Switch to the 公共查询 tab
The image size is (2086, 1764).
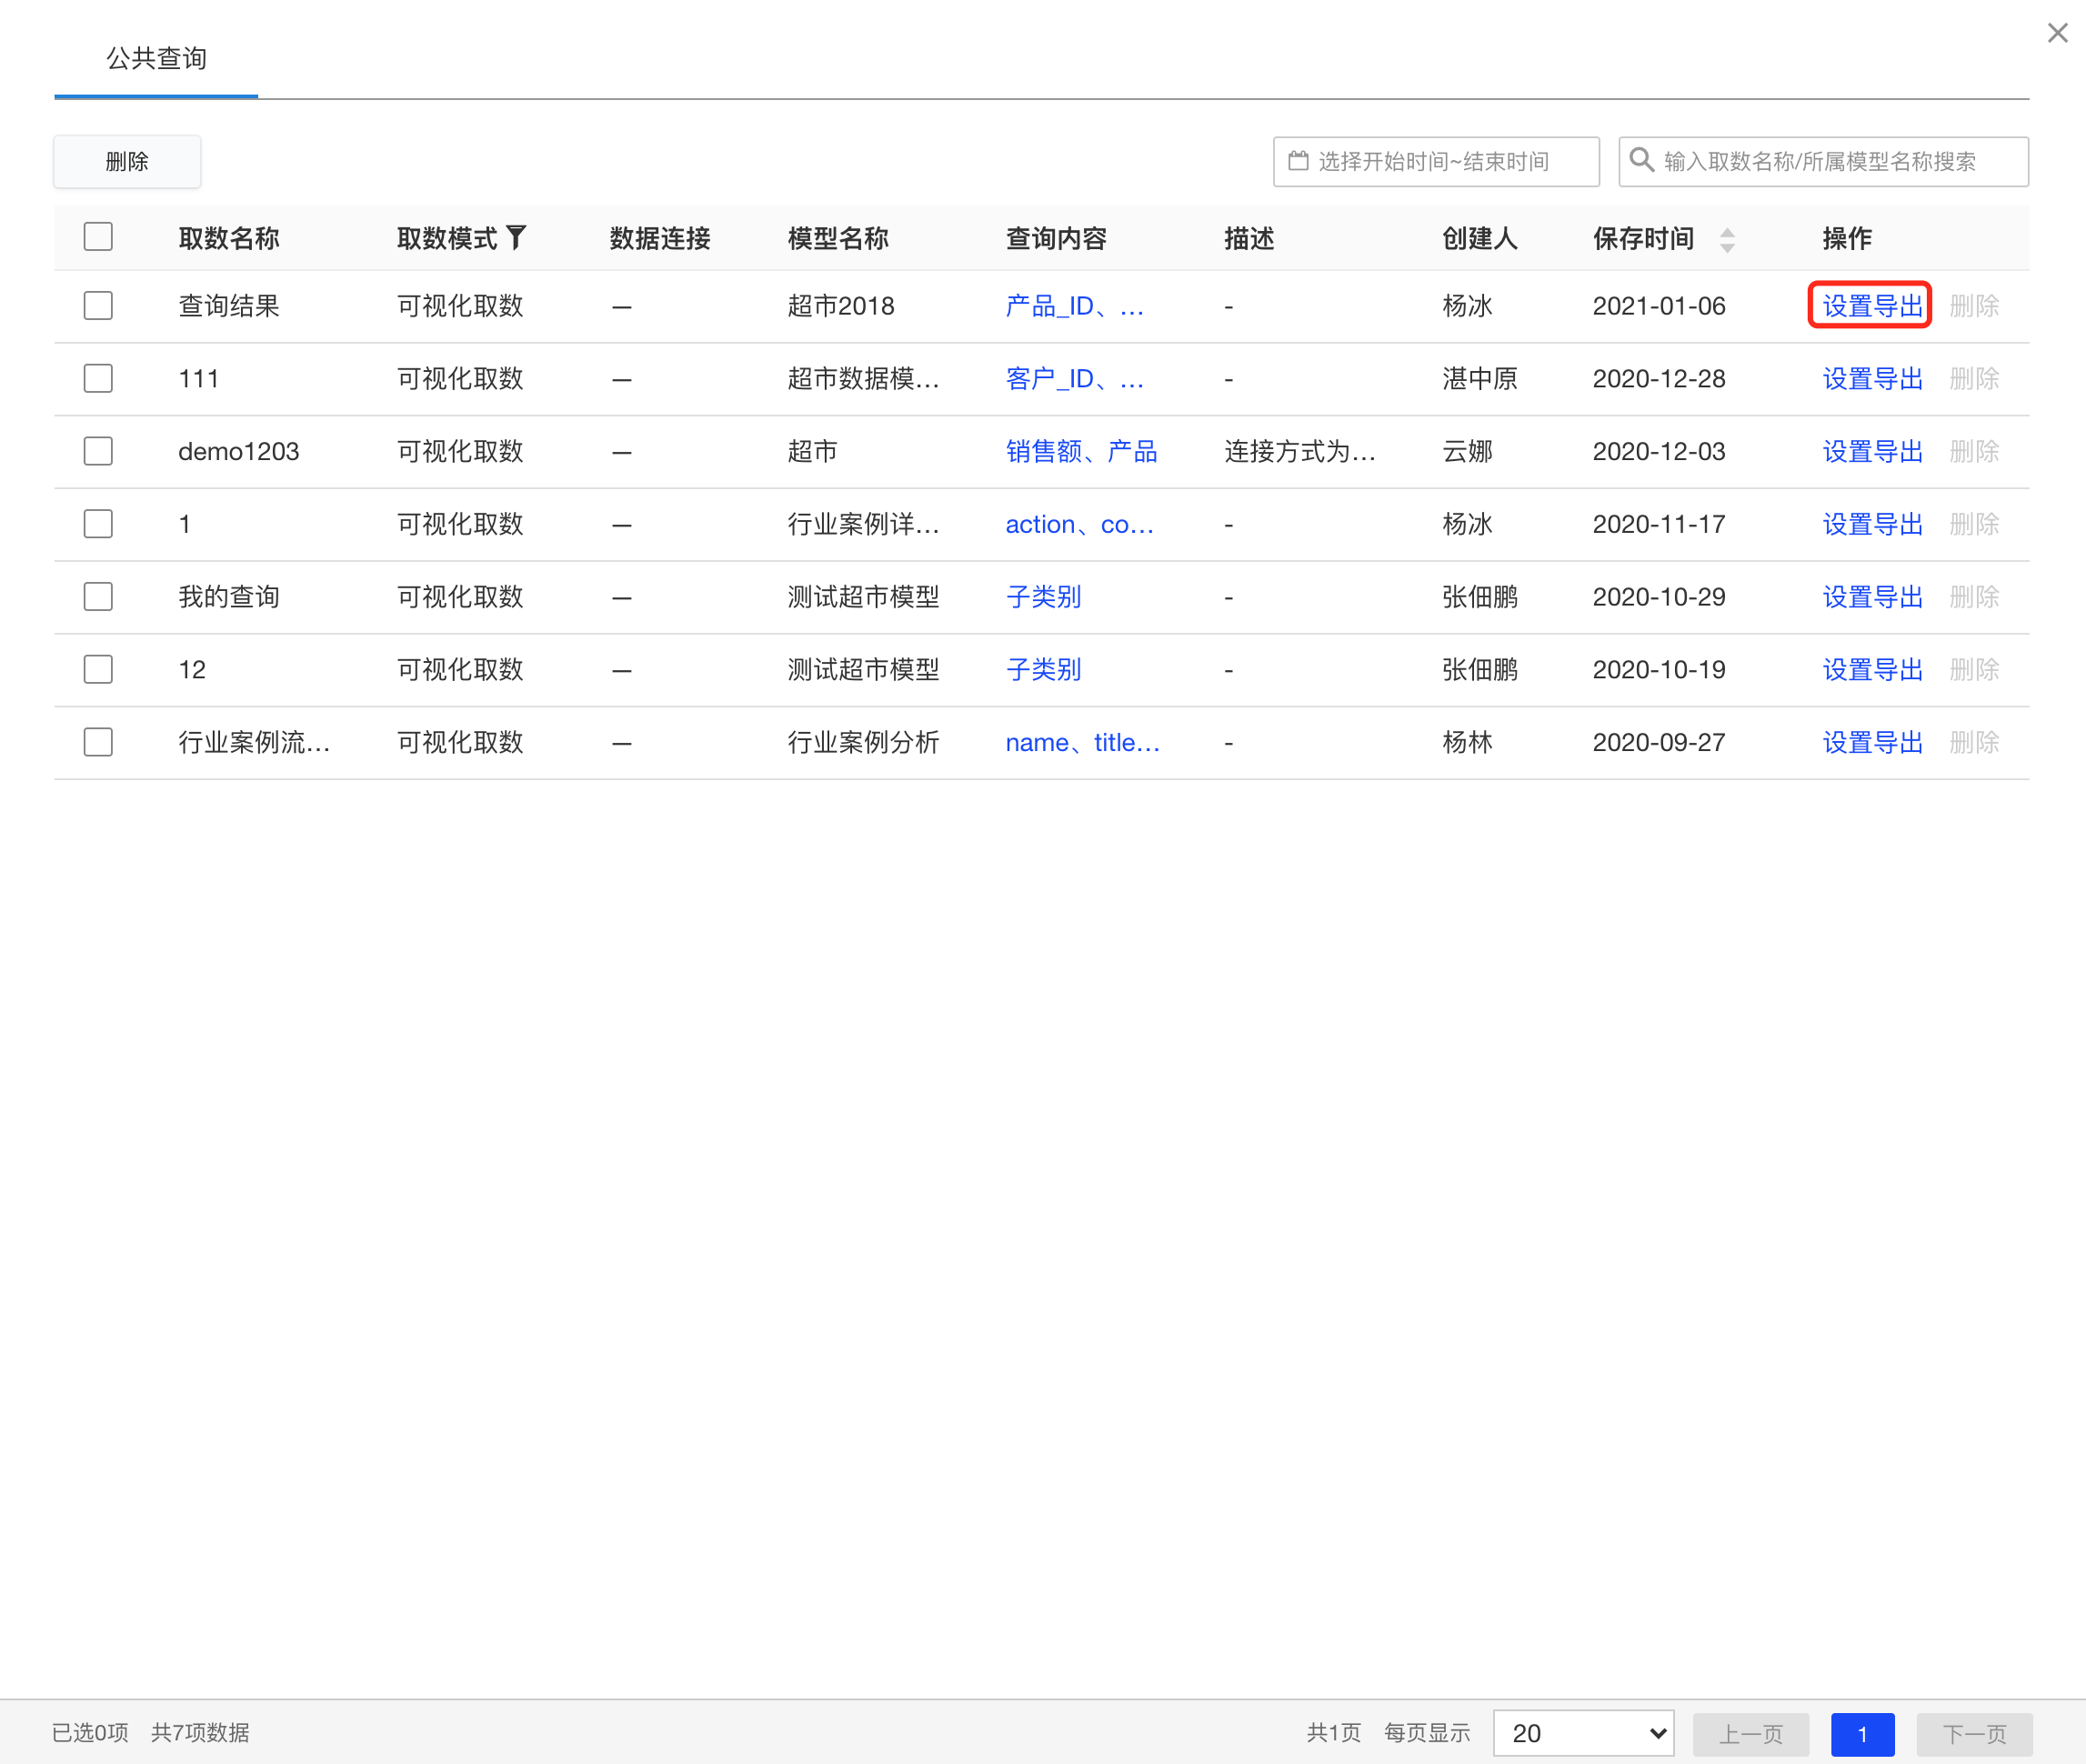(x=156, y=58)
